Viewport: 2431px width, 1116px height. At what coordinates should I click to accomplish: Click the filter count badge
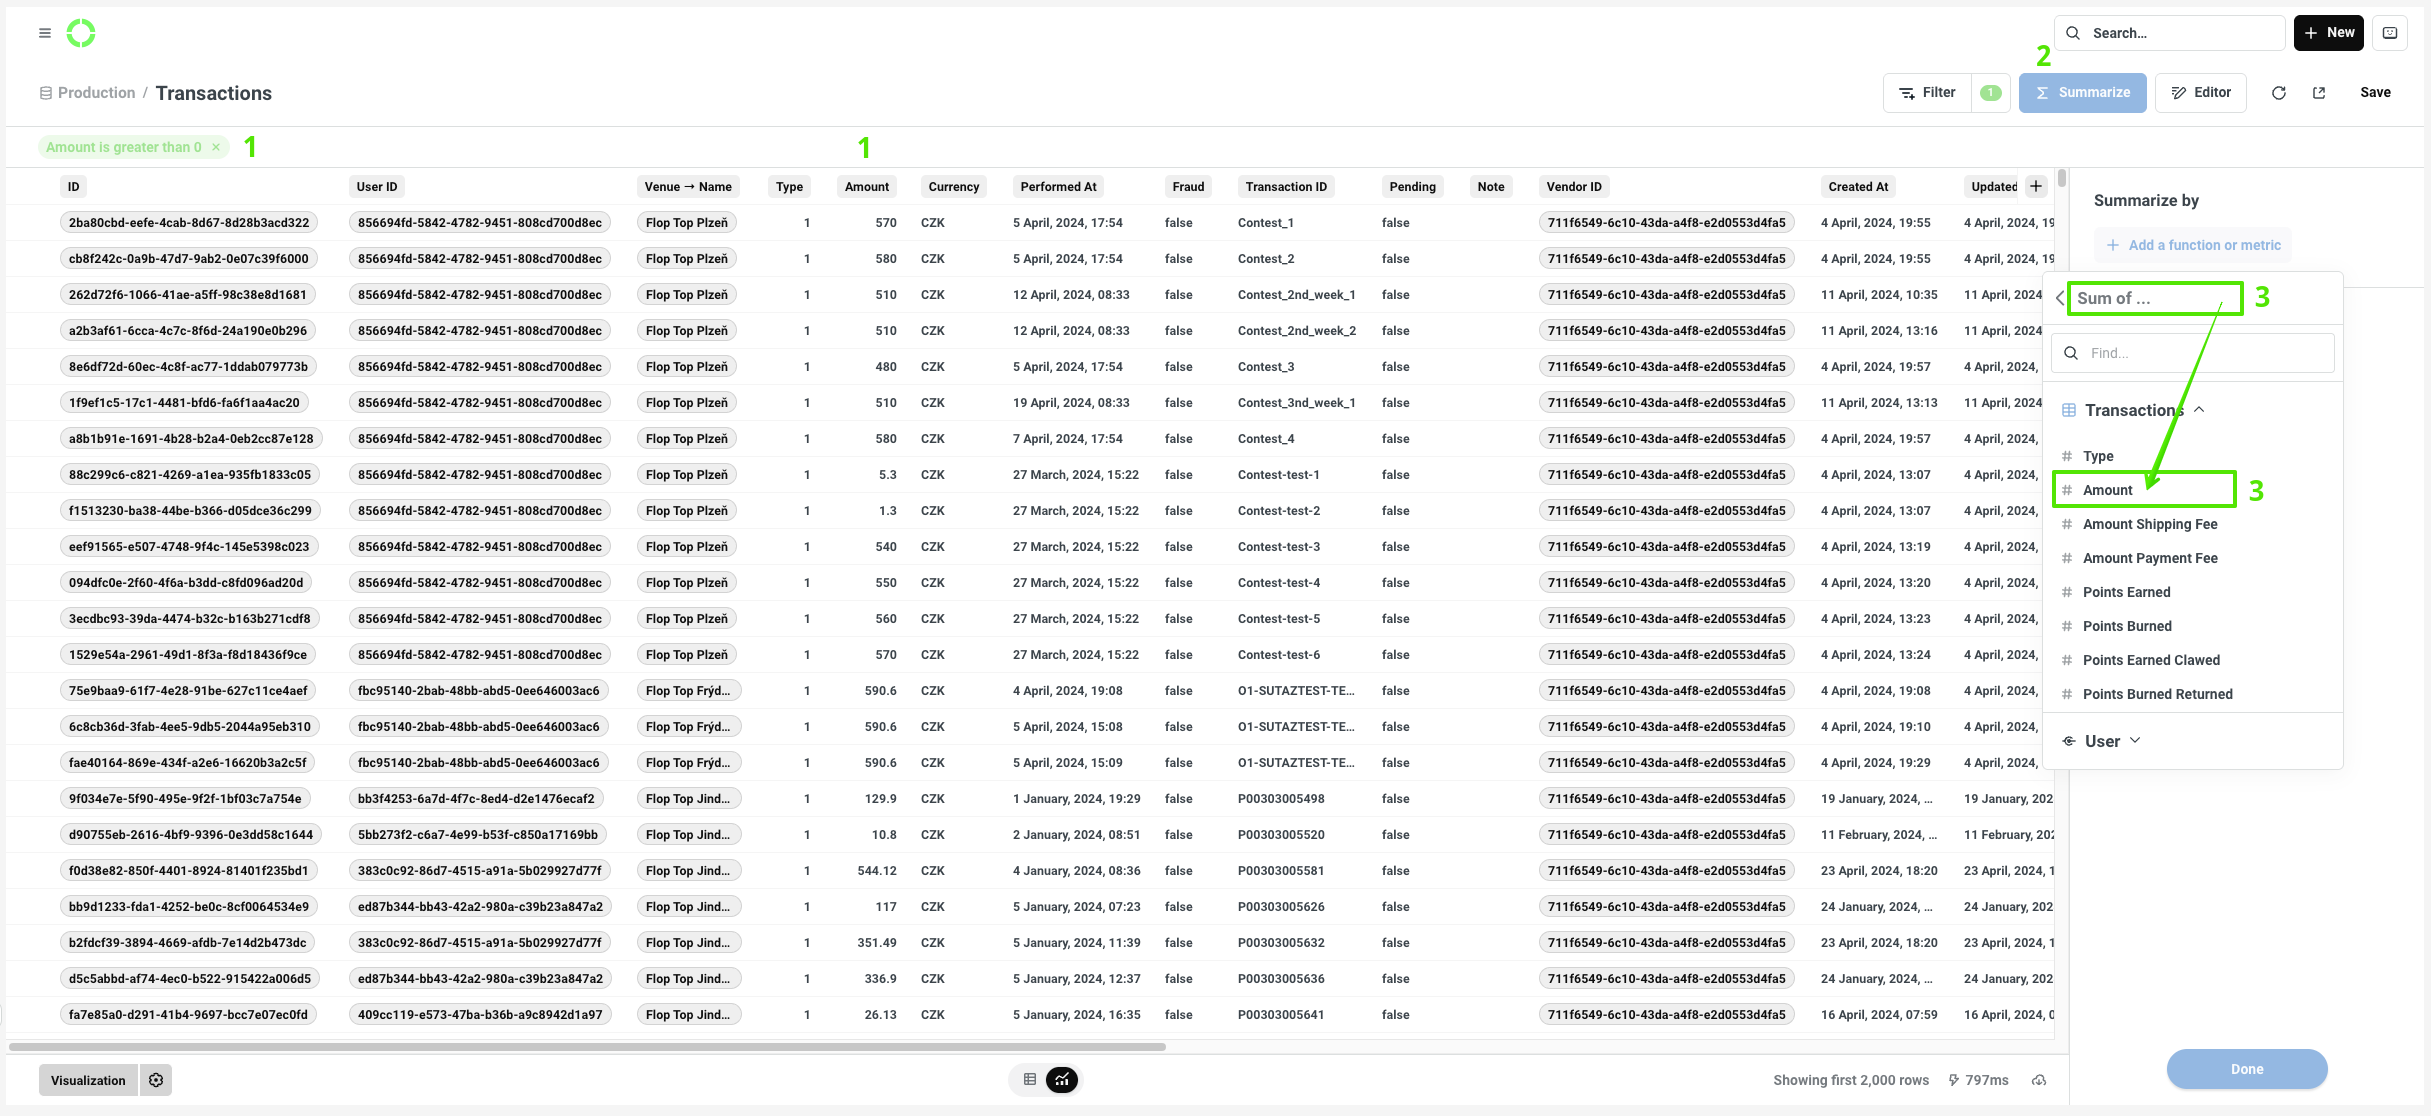1991,92
